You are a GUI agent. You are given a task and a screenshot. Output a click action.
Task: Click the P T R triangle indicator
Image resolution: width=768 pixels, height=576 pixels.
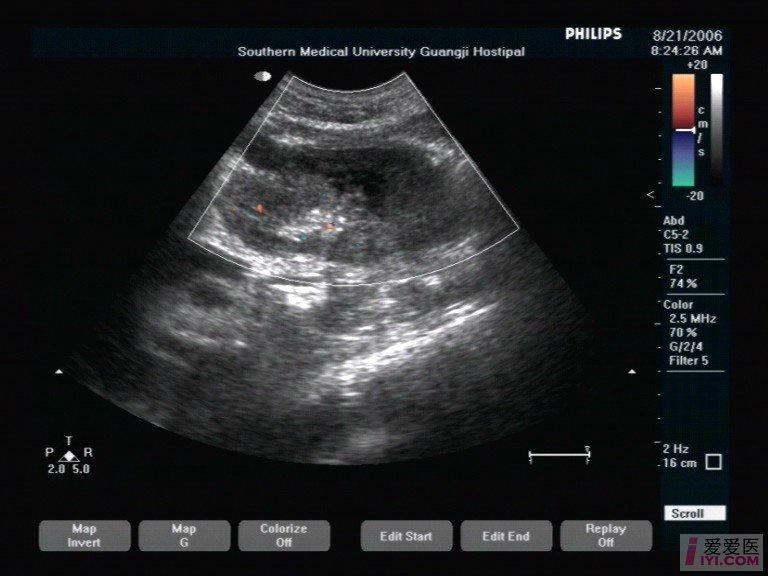68,455
